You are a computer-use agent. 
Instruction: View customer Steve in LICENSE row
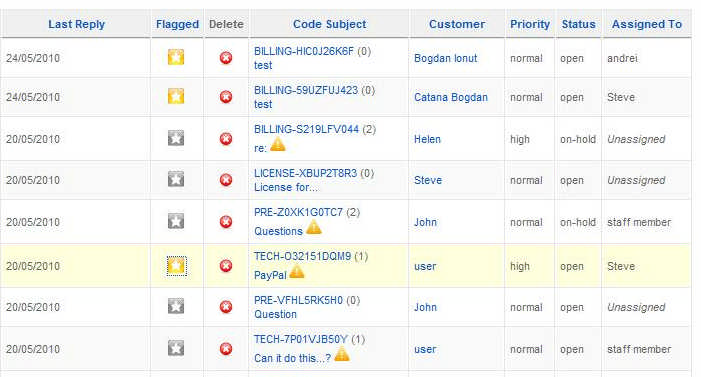point(428,180)
